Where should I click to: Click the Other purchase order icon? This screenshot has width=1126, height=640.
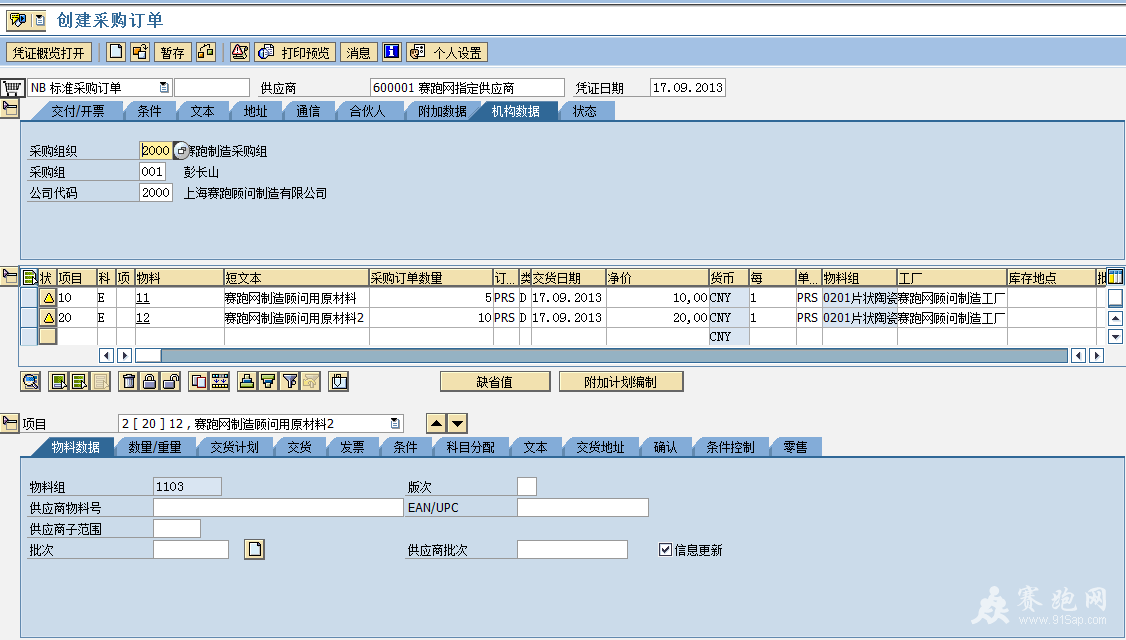140,52
